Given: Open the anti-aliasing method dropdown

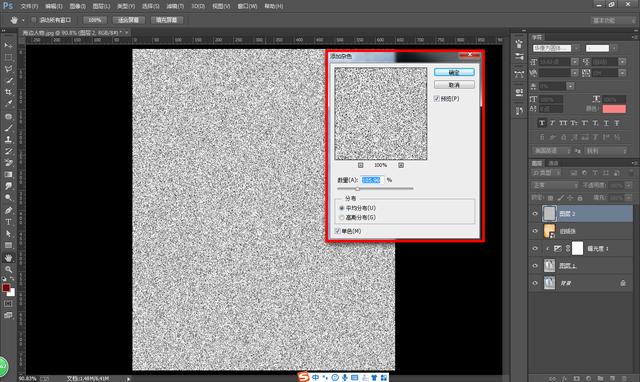Looking at the screenshot, I should [x=606, y=151].
